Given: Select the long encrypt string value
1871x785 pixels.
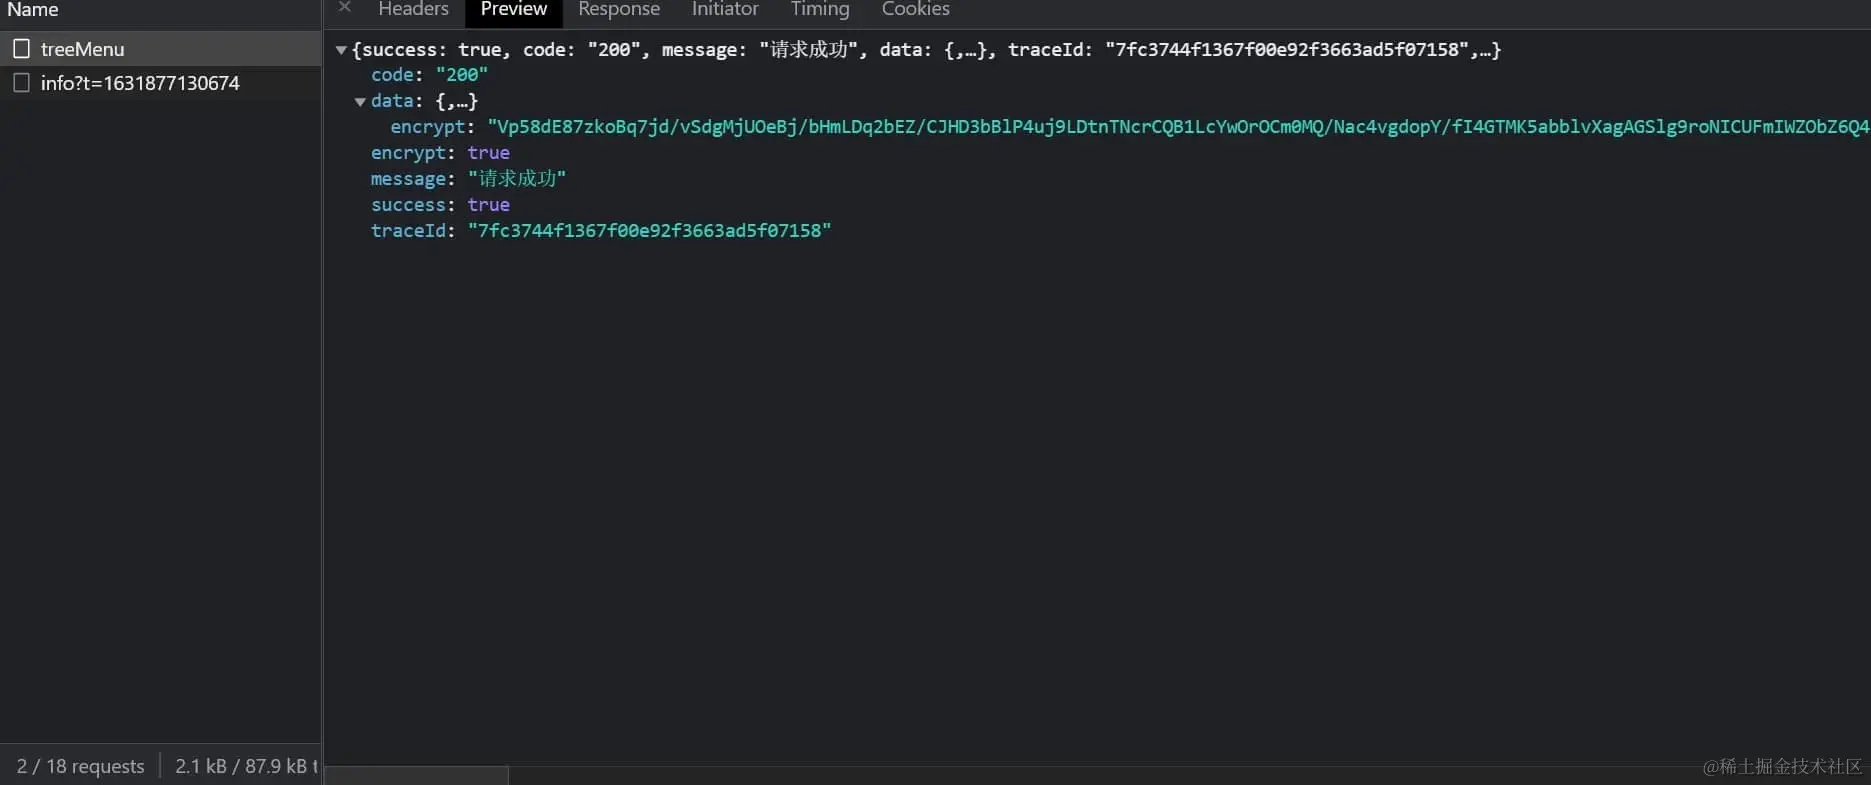Looking at the screenshot, I should [1178, 127].
